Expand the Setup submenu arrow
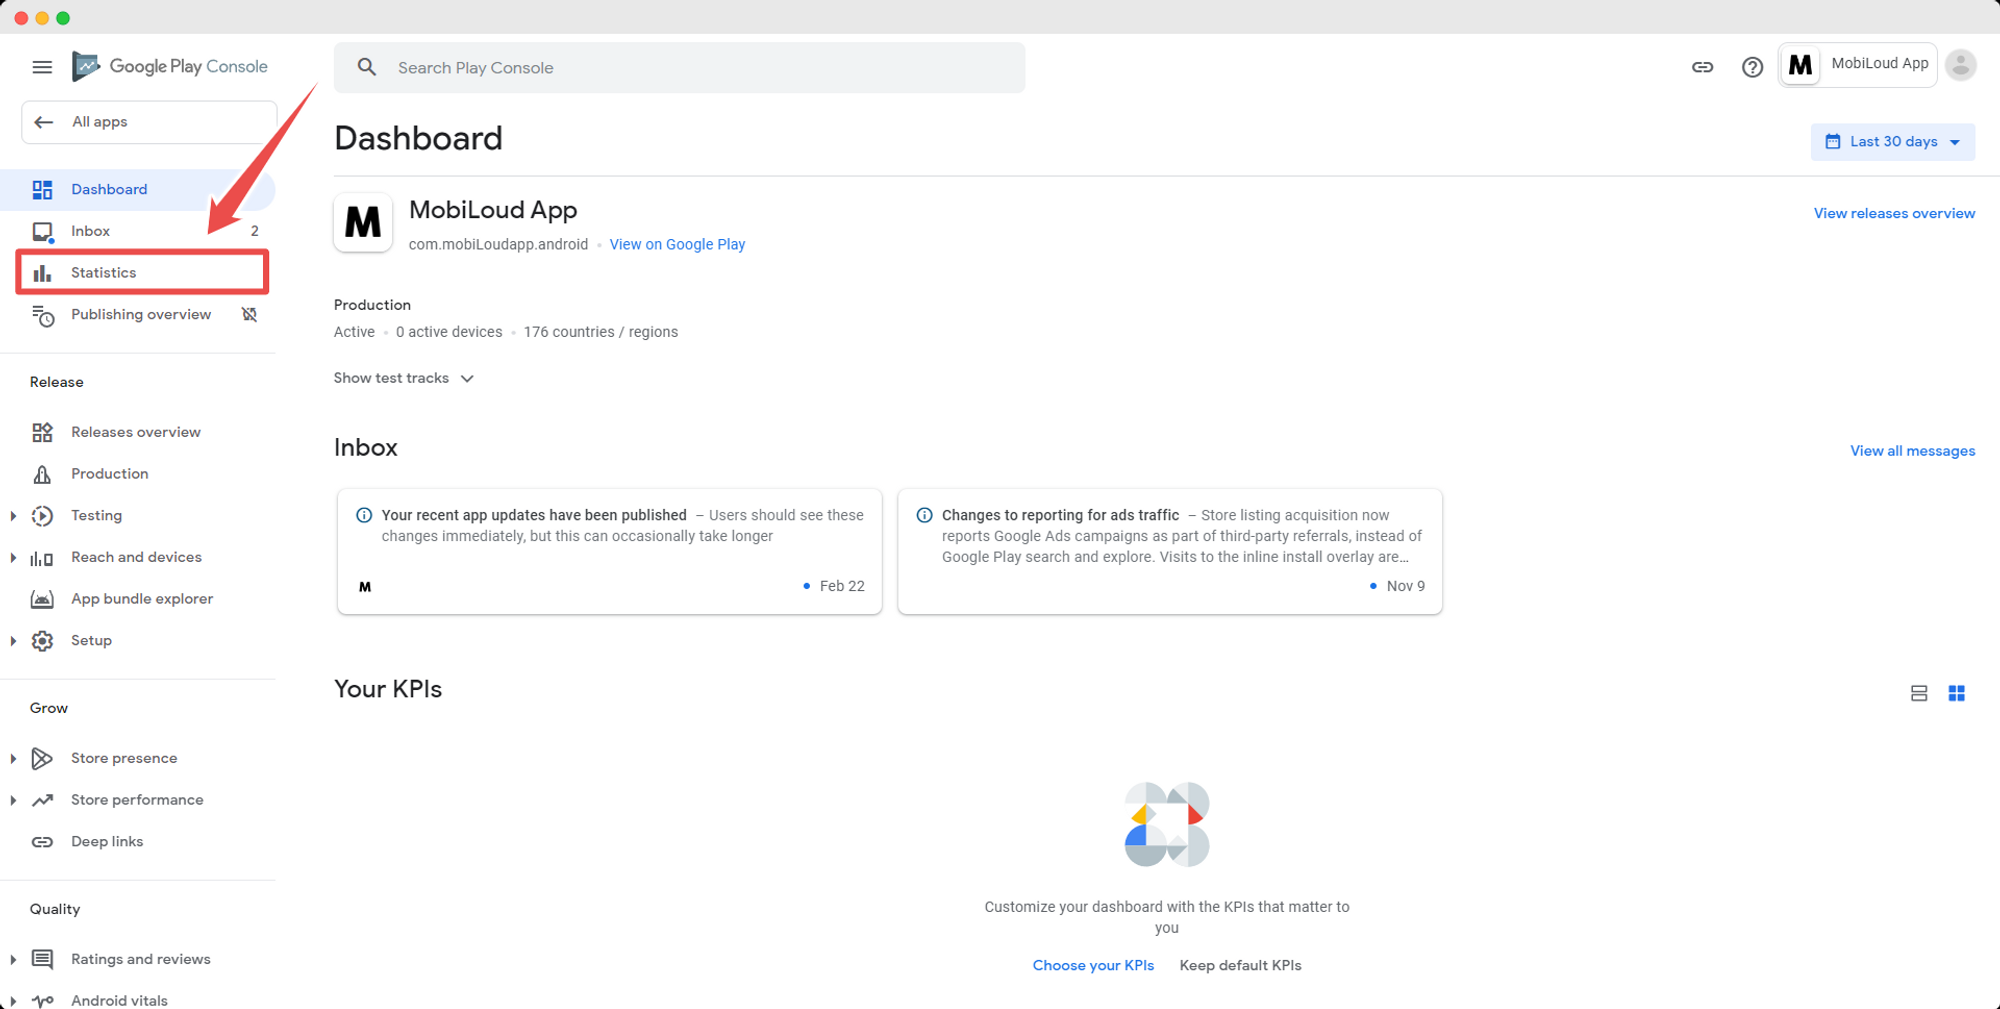 pos(13,641)
